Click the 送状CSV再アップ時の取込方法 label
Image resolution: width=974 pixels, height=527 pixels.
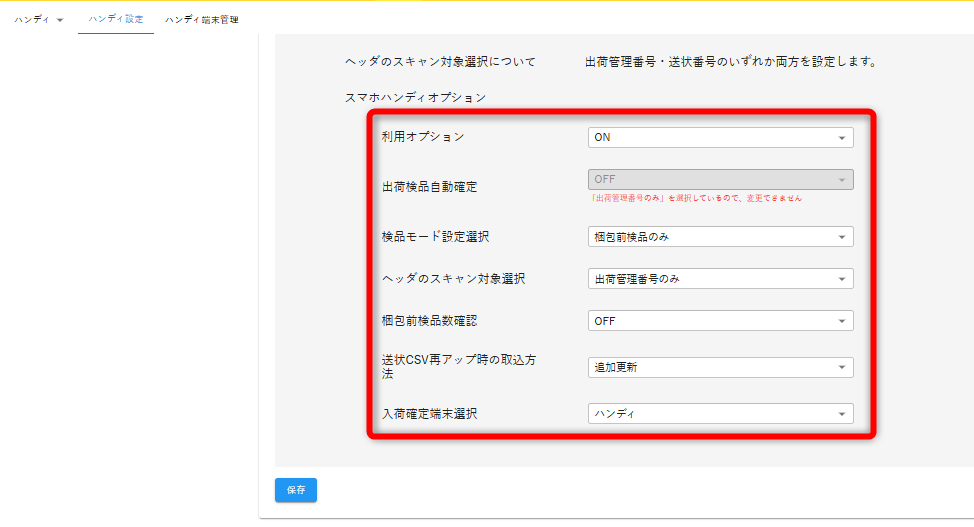(458, 367)
